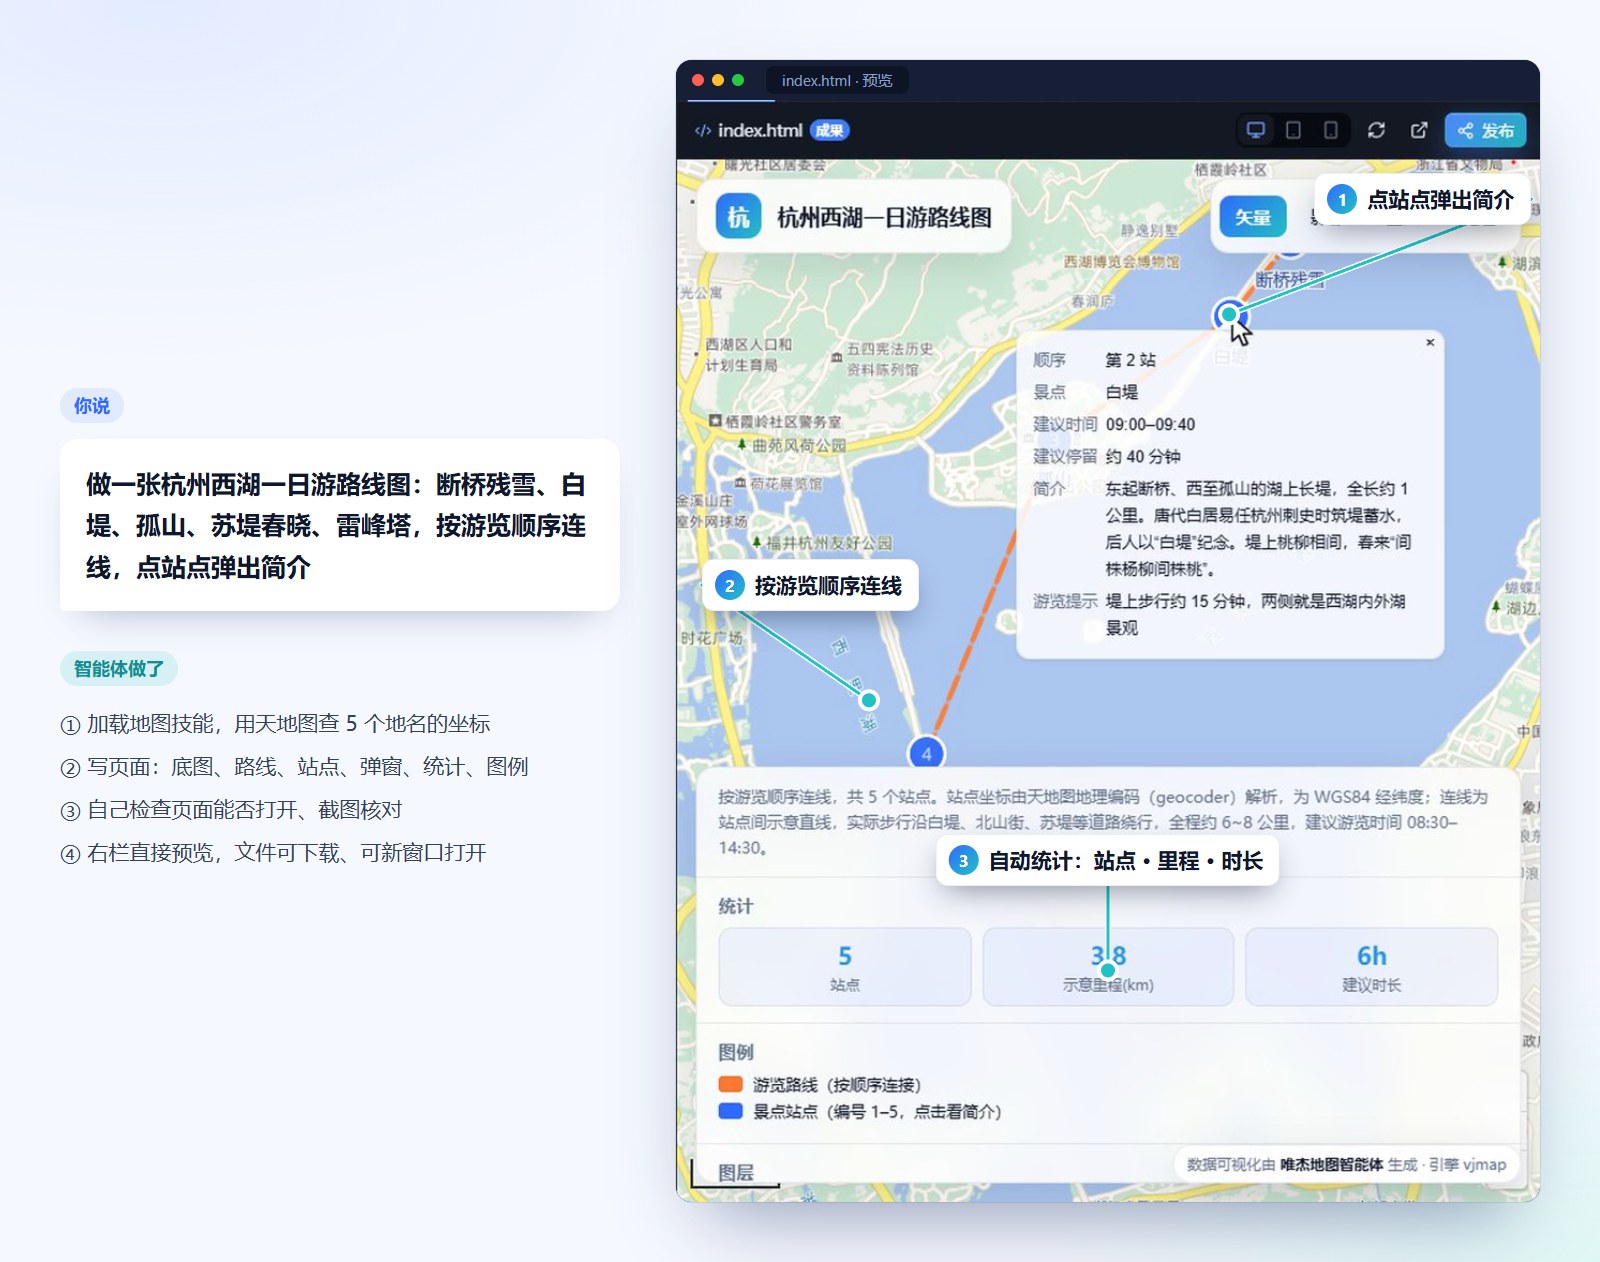Click the 断桥残雪 map label
1600x1262 pixels.
[x=1290, y=280]
